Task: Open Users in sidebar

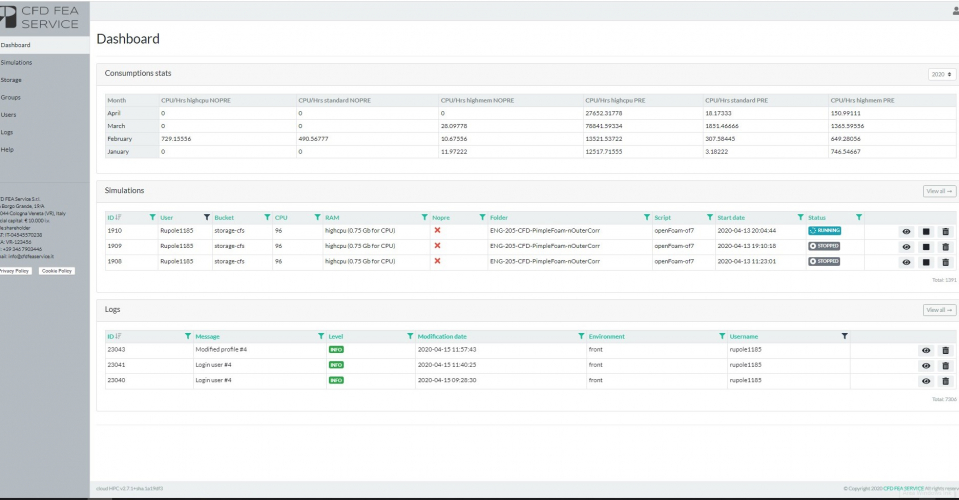Action: tap(45, 114)
